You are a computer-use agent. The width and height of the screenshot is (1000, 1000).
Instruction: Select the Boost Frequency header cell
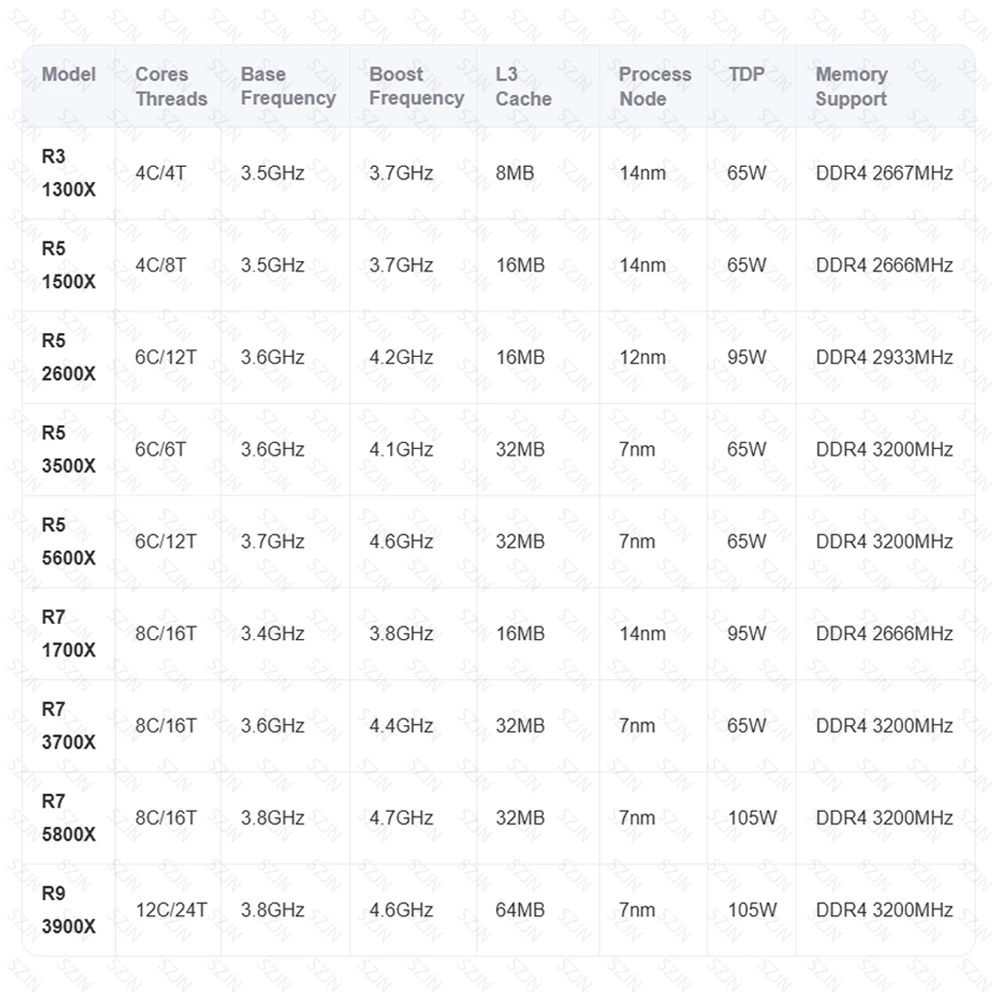click(416, 86)
